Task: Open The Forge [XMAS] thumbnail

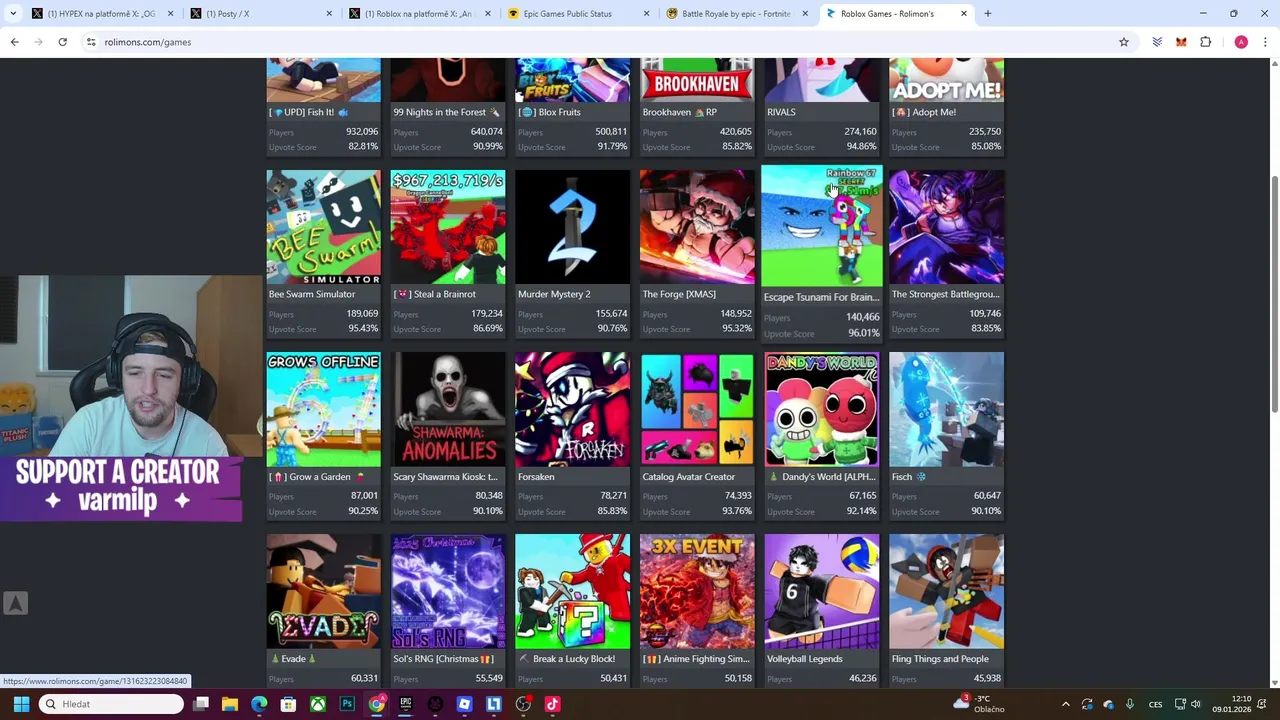Action: (697, 227)
